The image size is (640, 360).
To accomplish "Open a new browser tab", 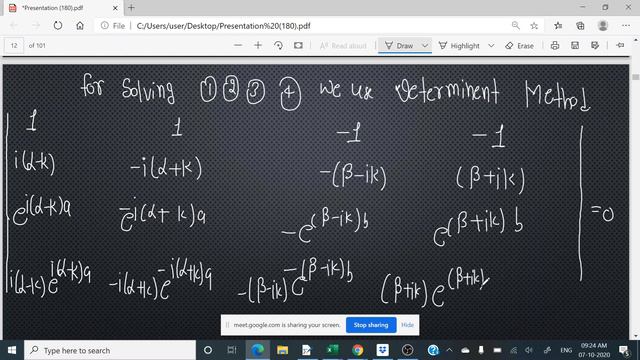I will tap(131, 8).
